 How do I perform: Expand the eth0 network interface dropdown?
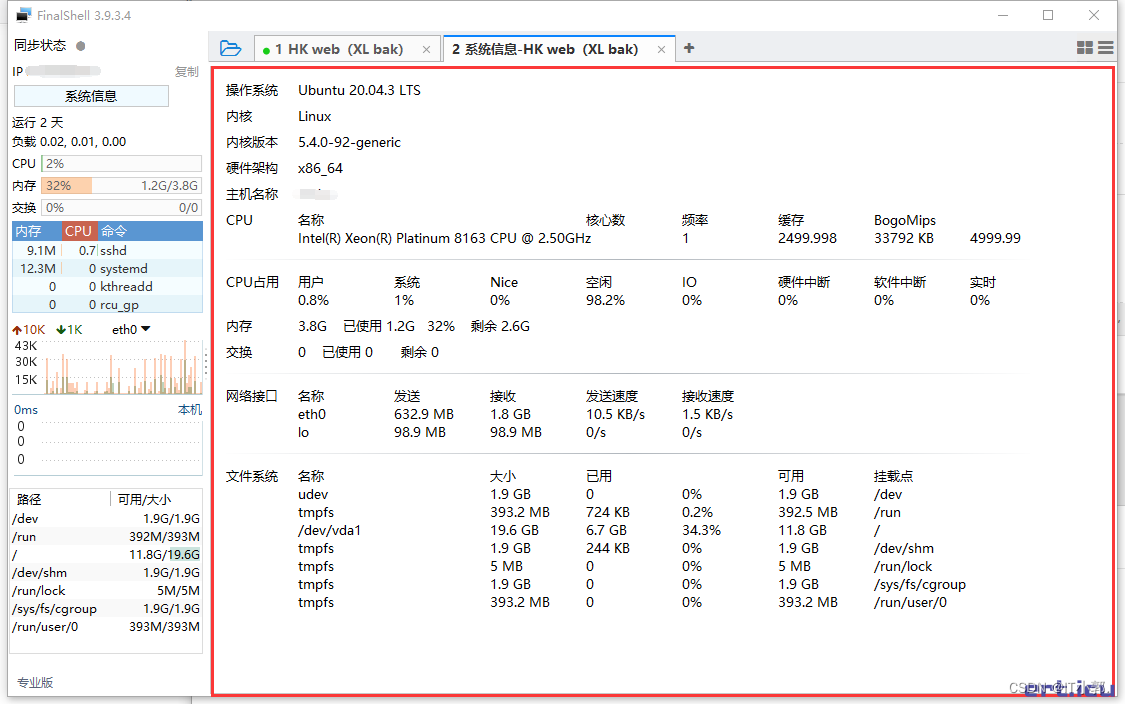click(x=145, y=329)
